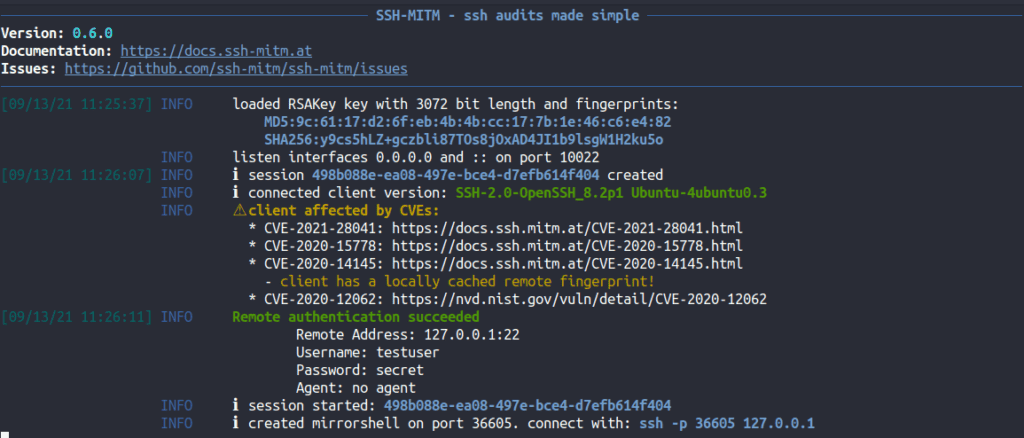Open the CVE-2021-28041 docs URL

pyautogui.click(x=568, y=228)
